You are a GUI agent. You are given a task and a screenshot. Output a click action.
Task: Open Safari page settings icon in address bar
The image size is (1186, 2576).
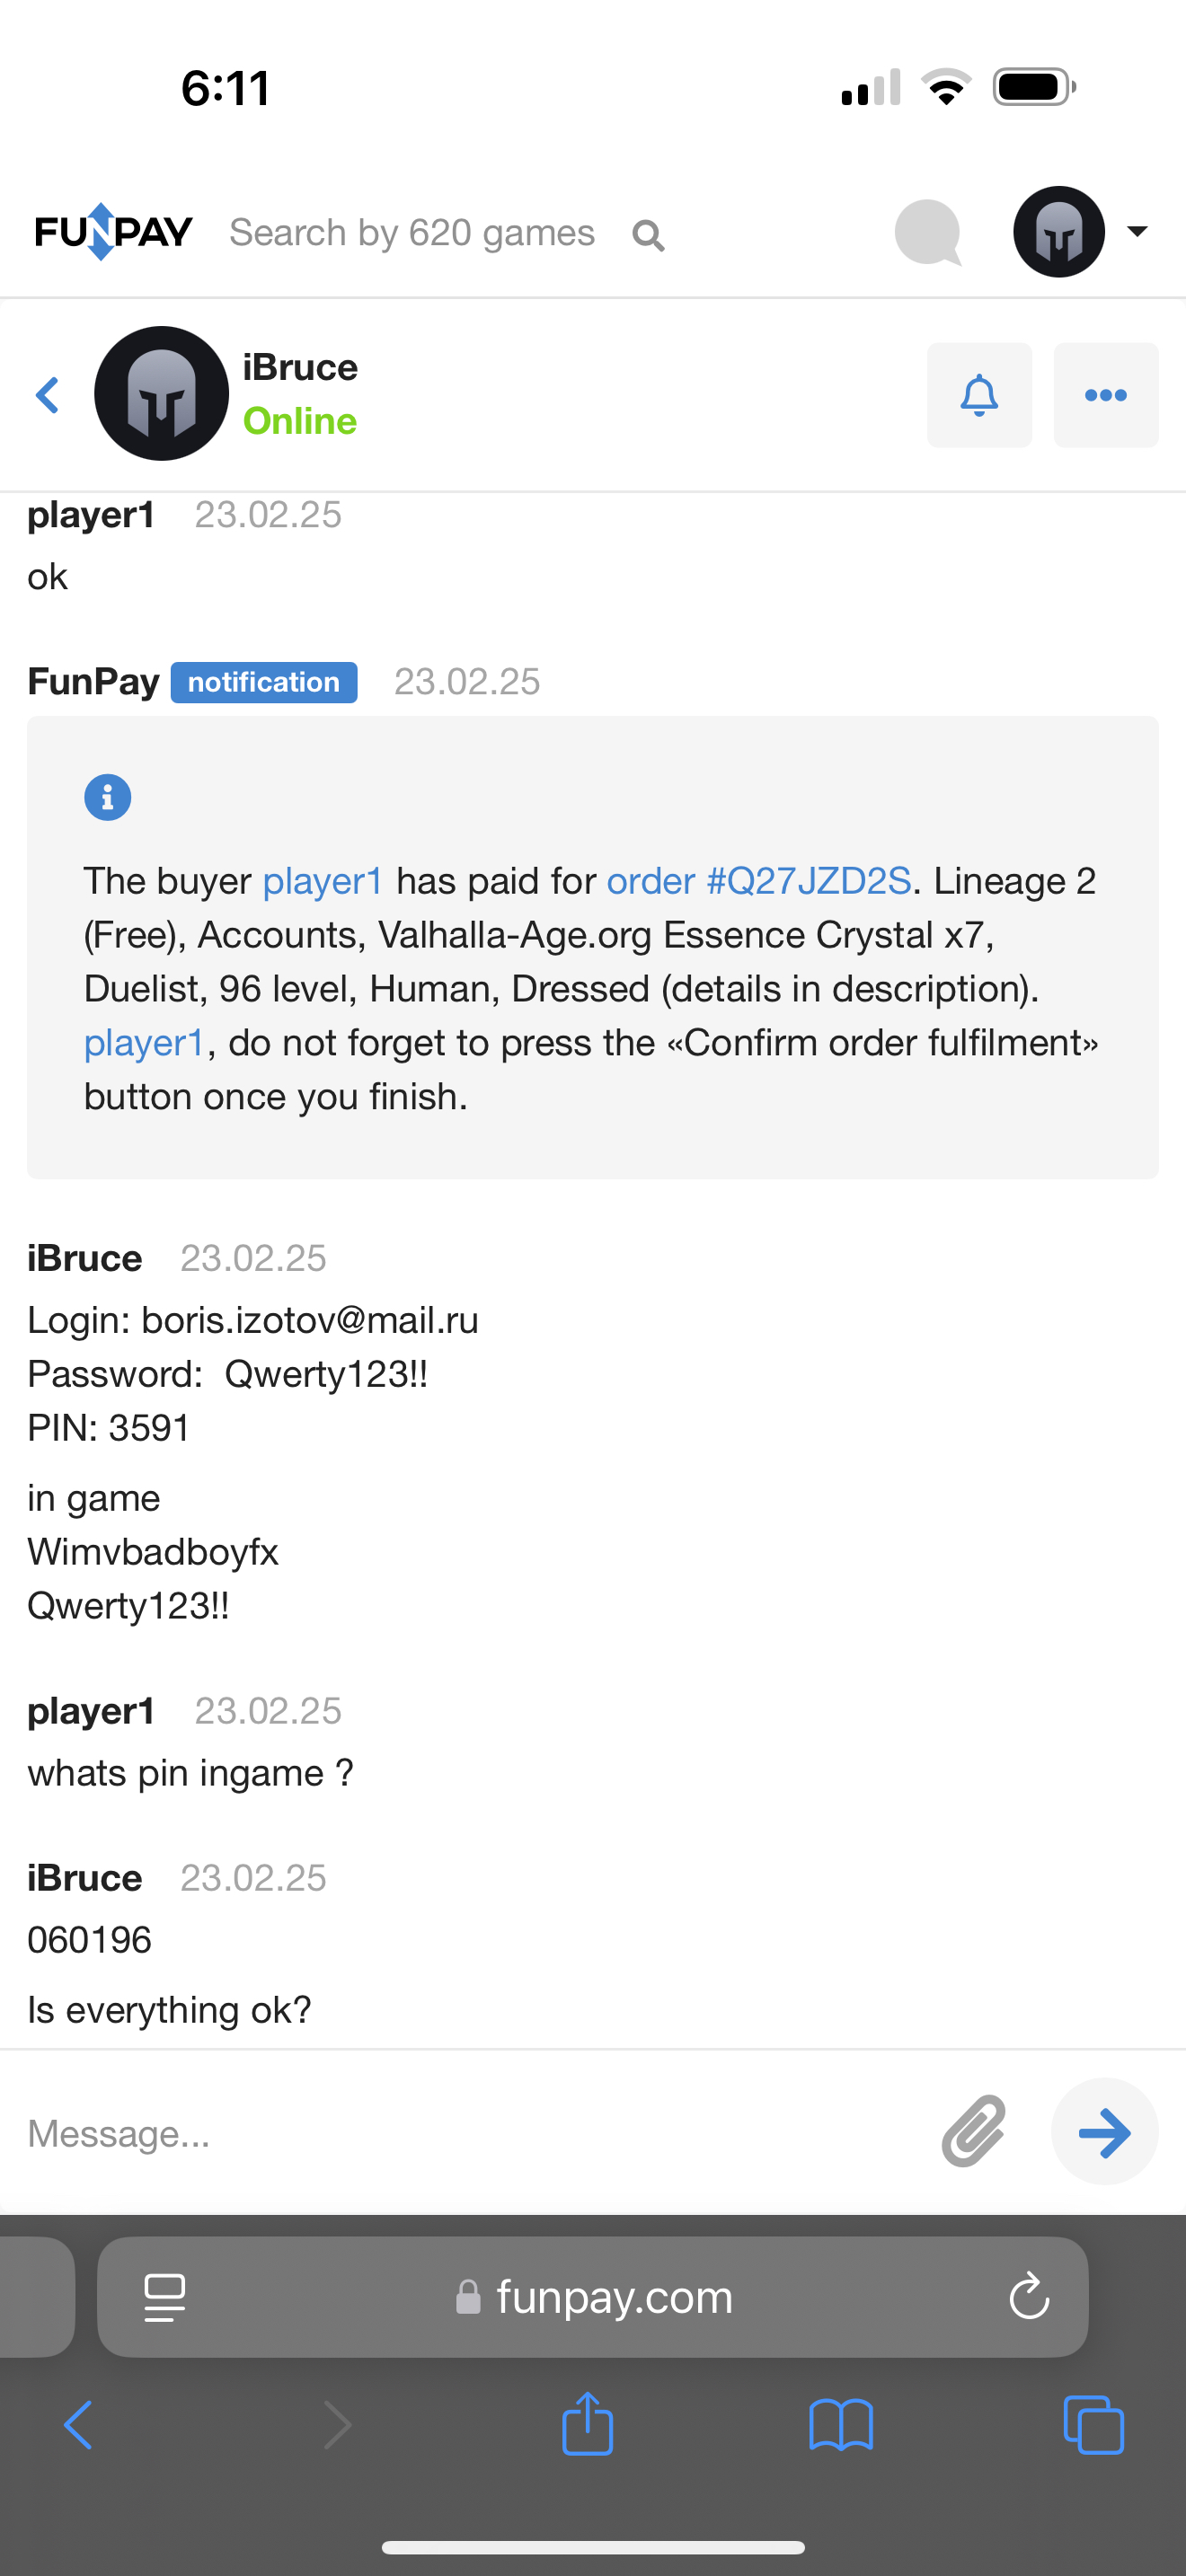click(165, 2297)
